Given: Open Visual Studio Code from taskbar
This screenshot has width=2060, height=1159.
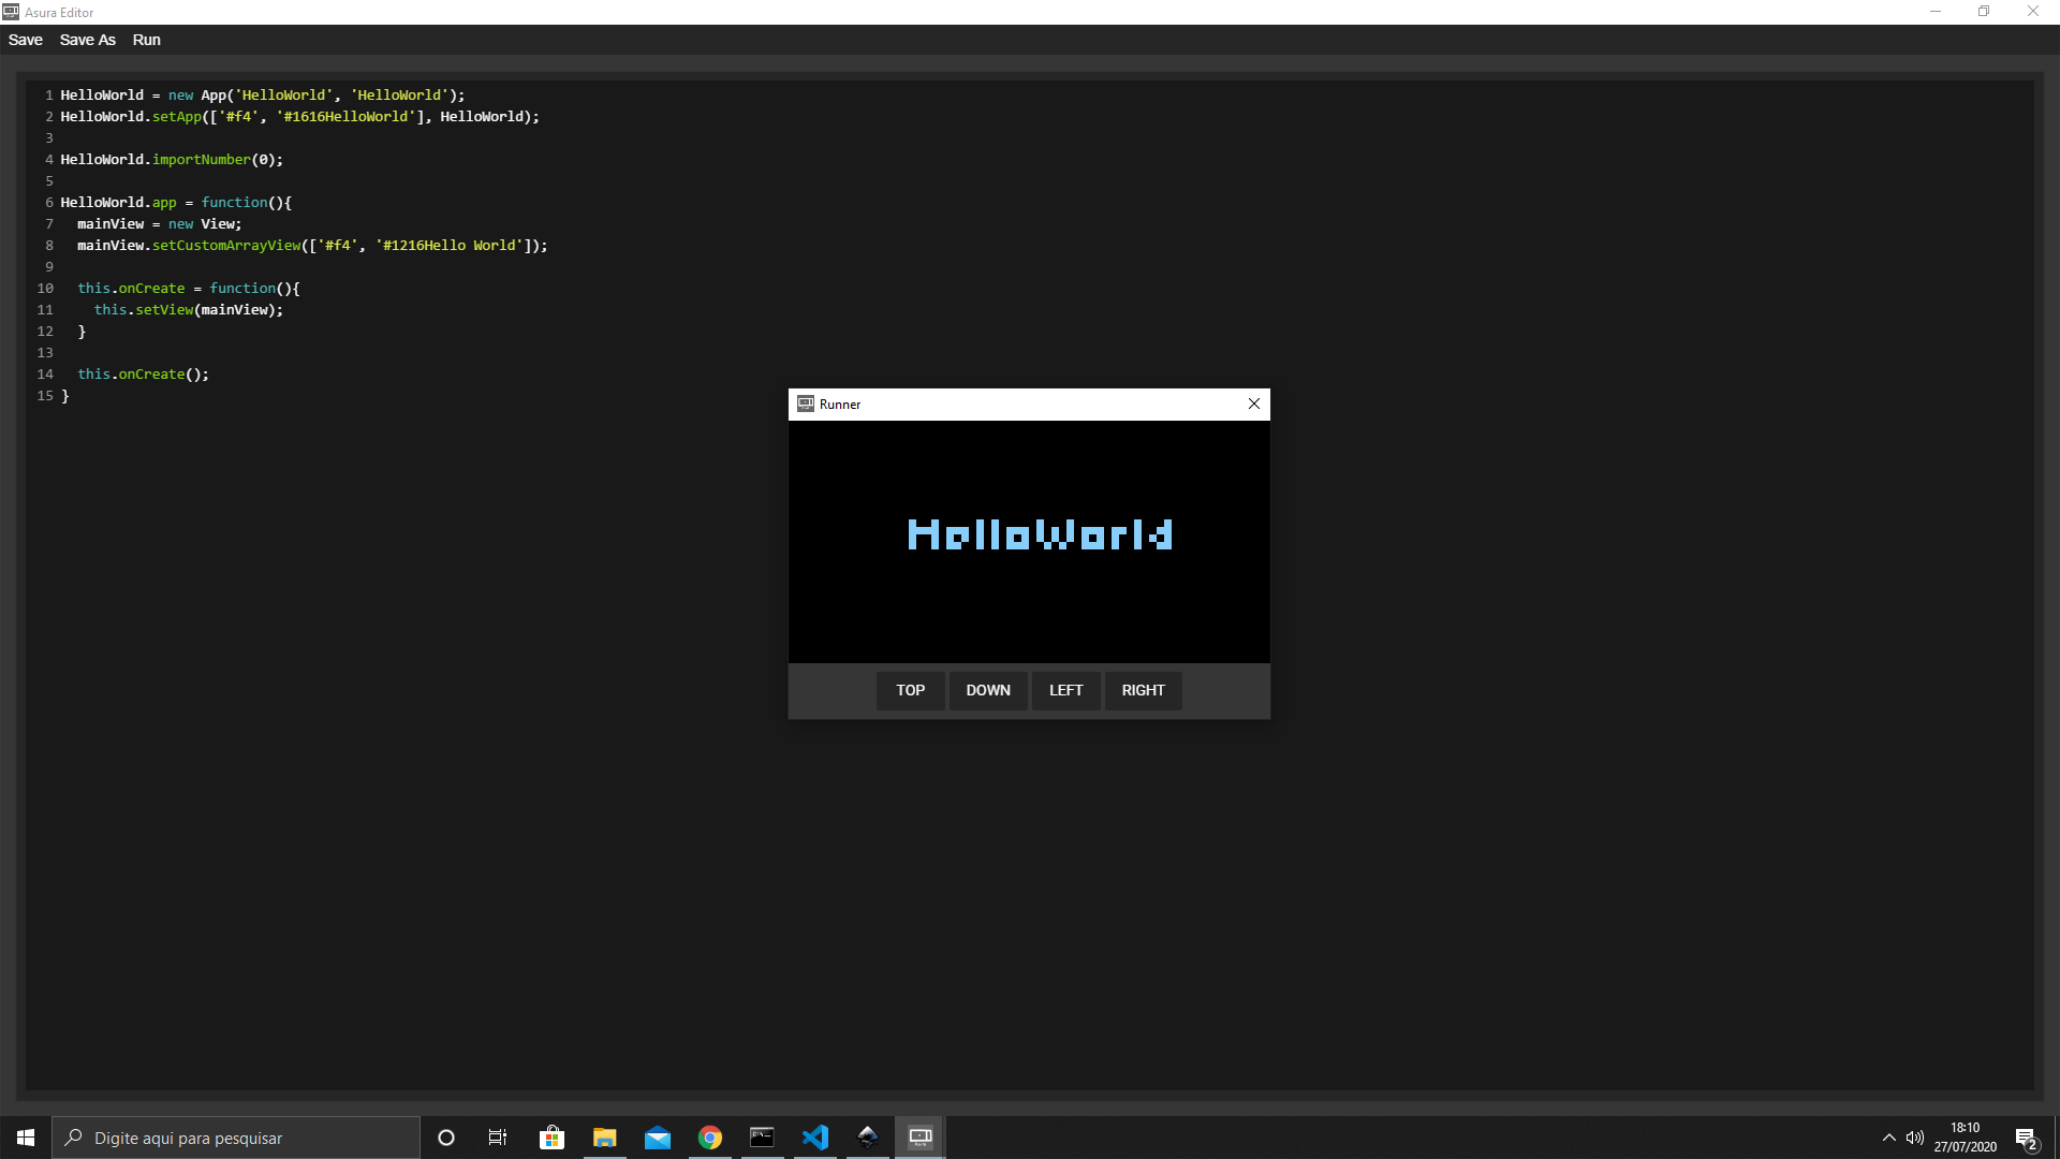Looking at the screenshot, I should coord(815,1137).
